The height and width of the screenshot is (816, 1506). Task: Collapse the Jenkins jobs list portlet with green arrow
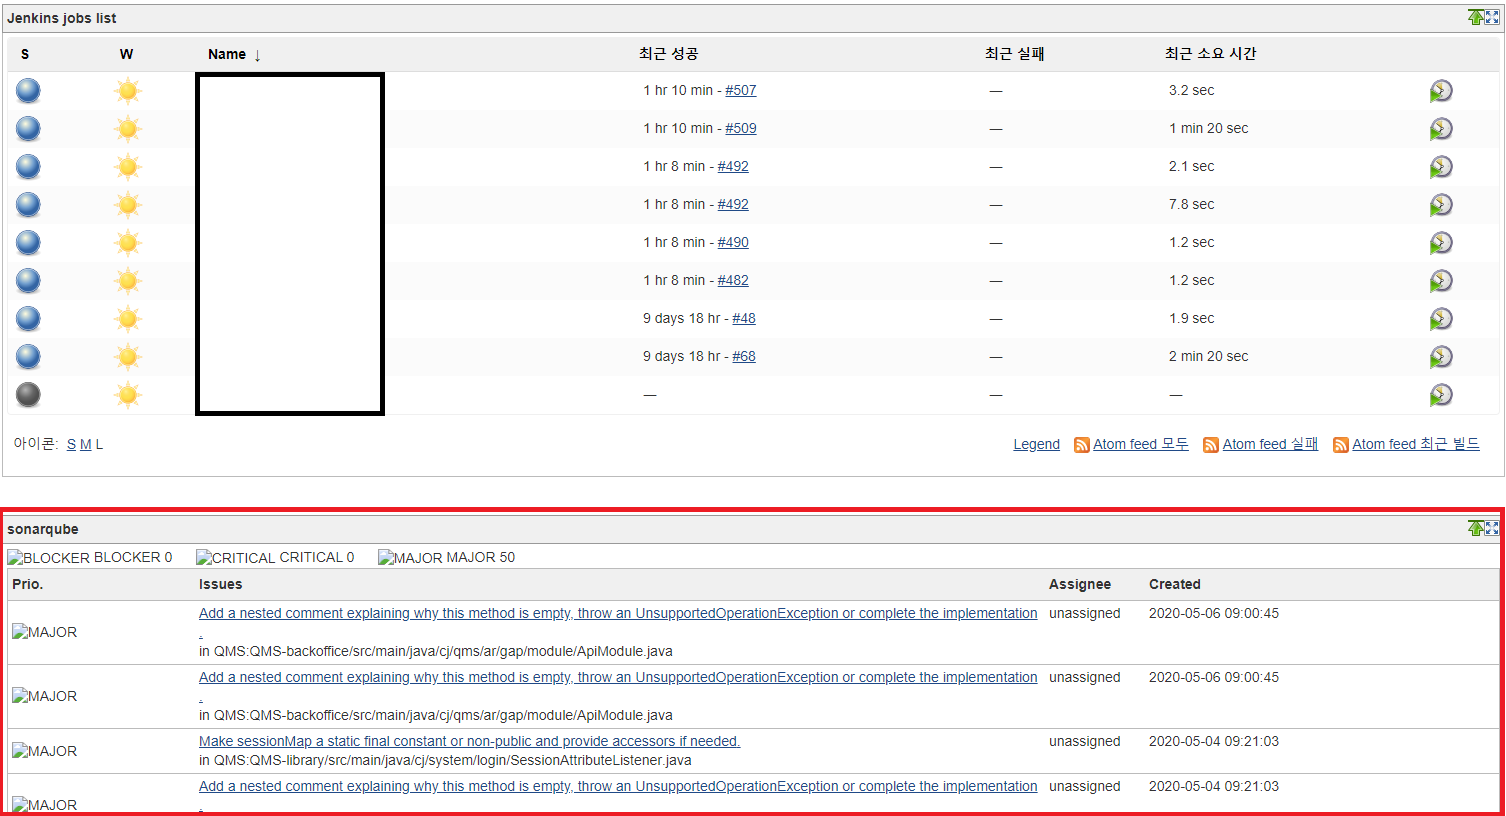pyautogui.click(x=1475, y=17)
